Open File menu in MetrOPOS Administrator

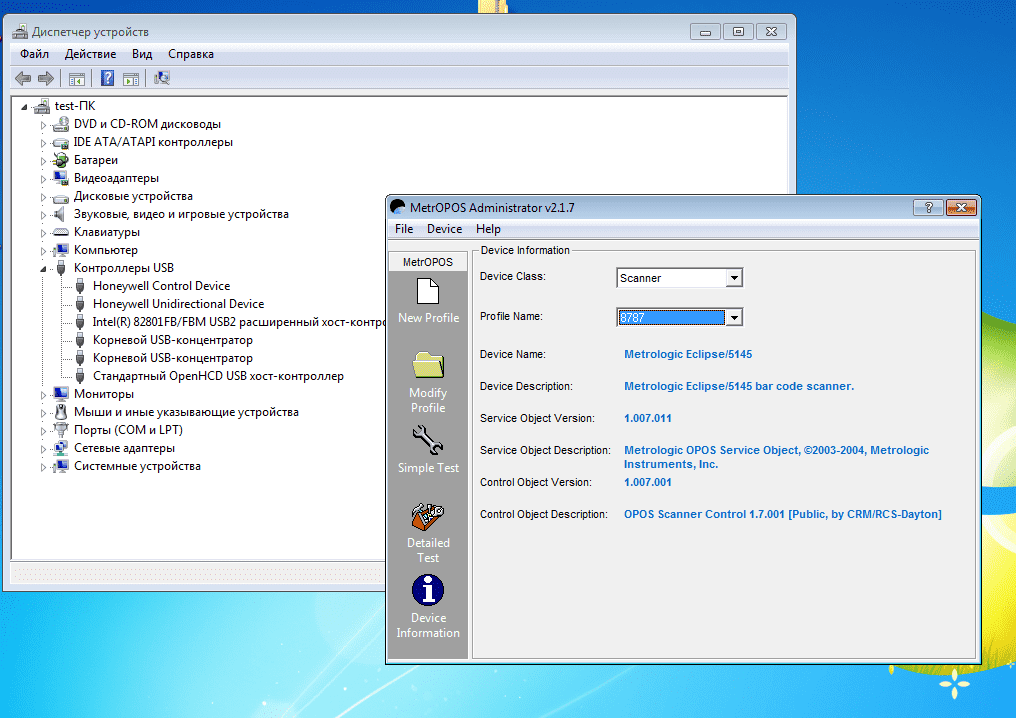tap(404, 229)
